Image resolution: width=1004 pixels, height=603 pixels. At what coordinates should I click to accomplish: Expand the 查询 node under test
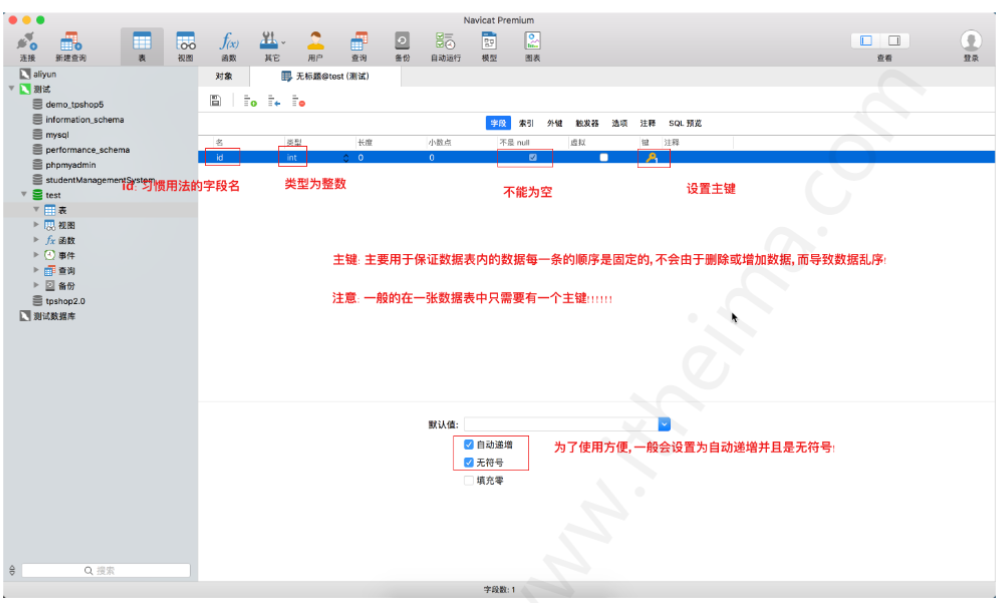(36, 270)
